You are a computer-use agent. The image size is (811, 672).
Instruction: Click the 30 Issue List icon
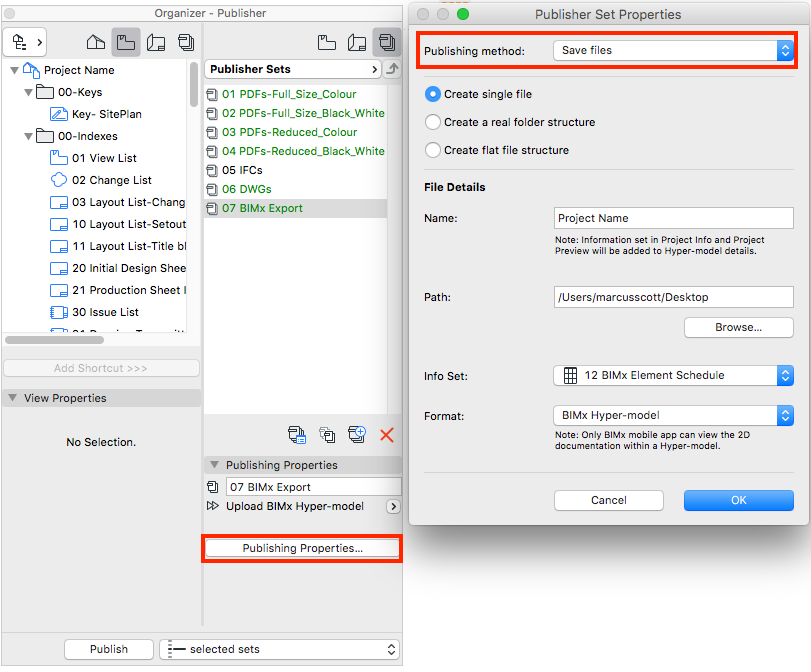58,312
